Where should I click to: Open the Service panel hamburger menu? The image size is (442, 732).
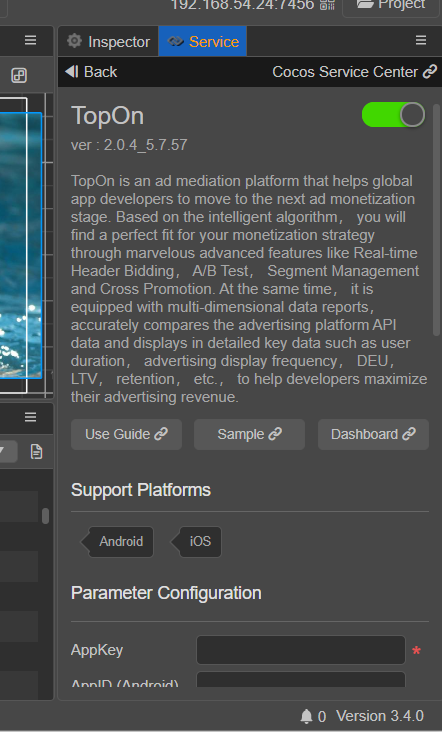coord(421,41)
